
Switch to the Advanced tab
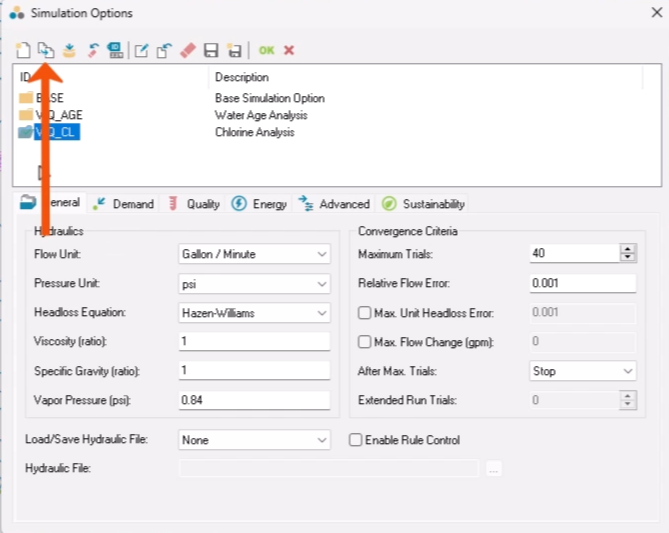[x=334, y=204]
